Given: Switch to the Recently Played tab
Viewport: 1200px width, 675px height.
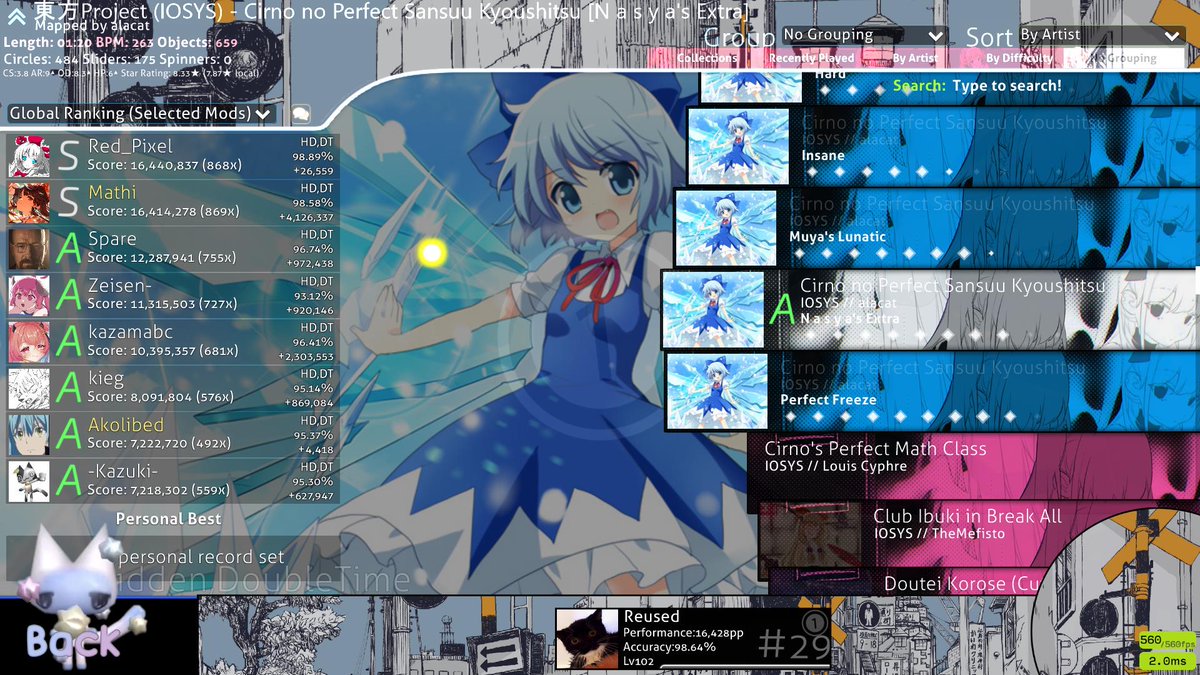Looking at the screenshot, I should click(x=811, y=58).
